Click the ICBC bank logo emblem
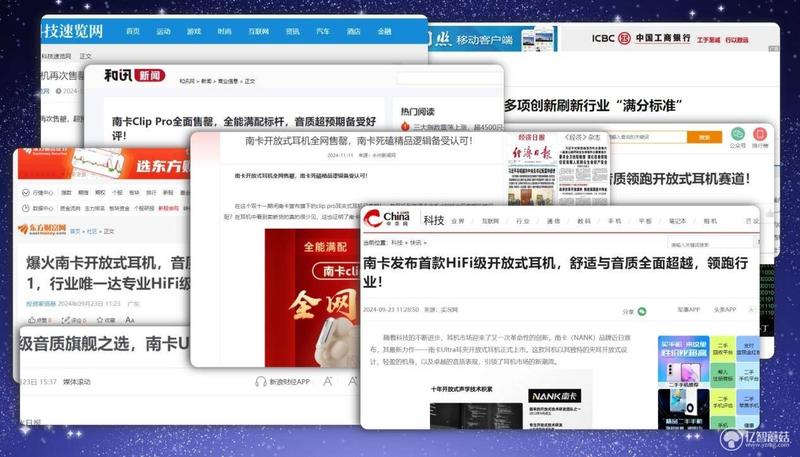The height and width of the screenshot is (457, 800). click(x=624, y=39)
